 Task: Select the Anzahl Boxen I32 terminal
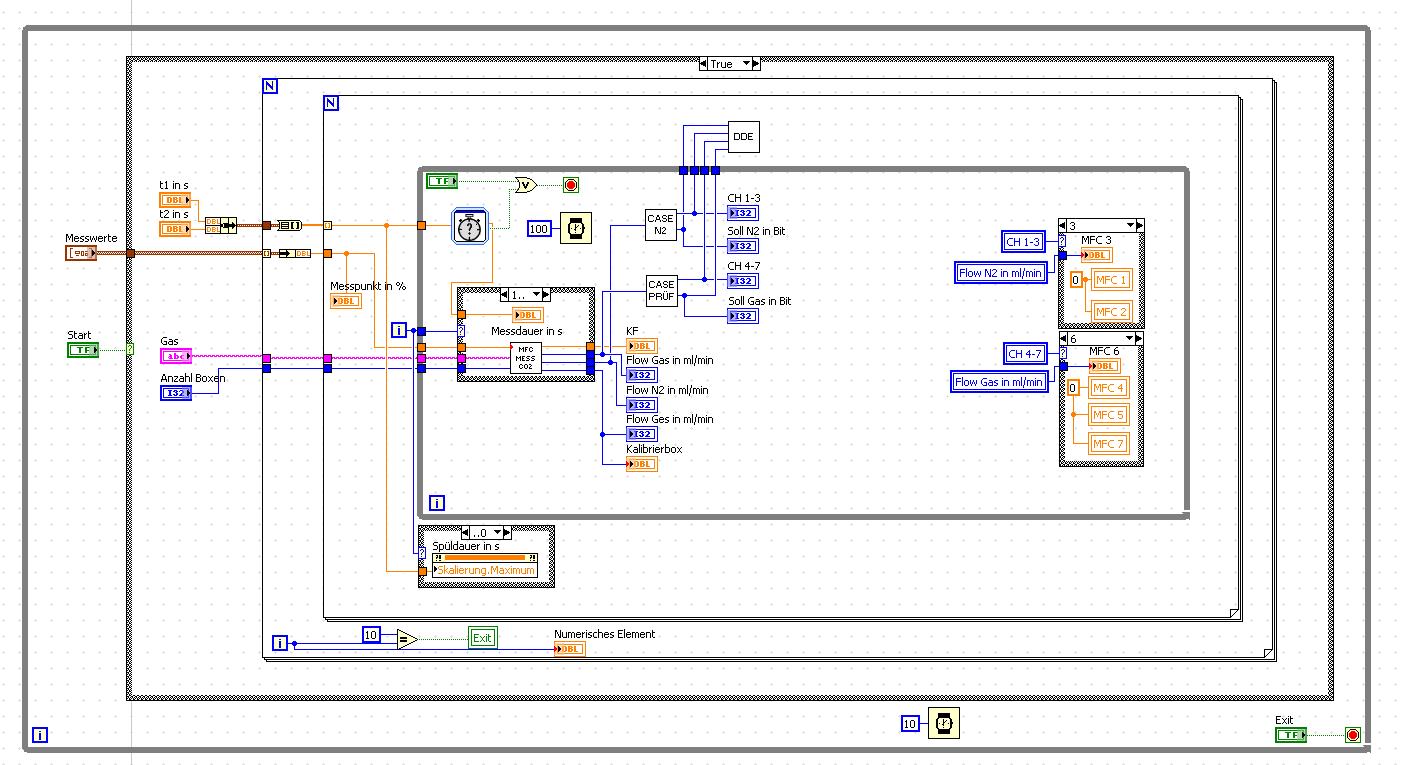point(175,393)
